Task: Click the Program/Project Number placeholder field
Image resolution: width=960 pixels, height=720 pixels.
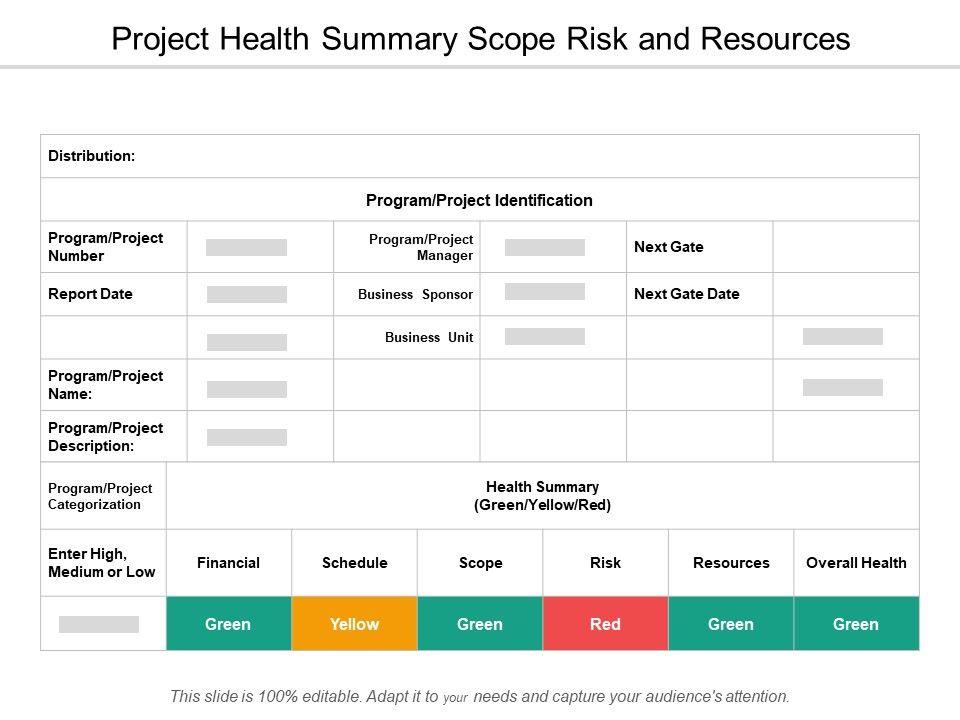Action: pyautogui.click(x=246, y=247)
